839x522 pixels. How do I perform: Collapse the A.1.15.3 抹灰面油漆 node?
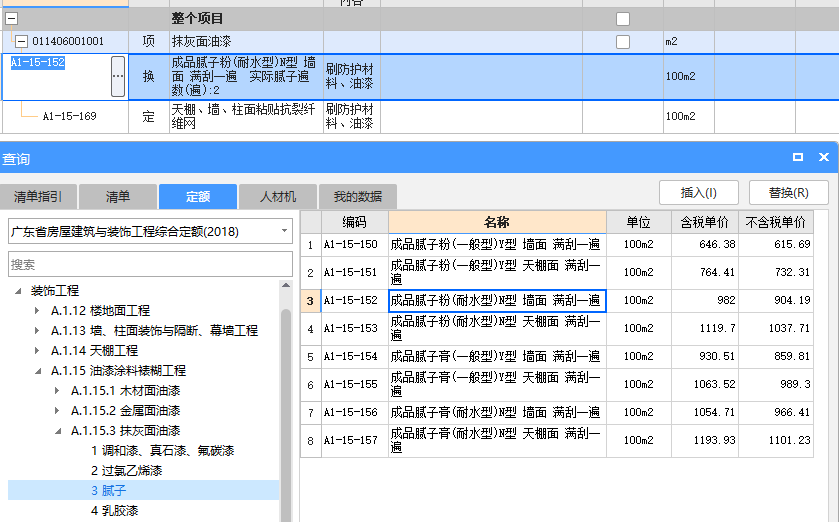tap(58, 431)
